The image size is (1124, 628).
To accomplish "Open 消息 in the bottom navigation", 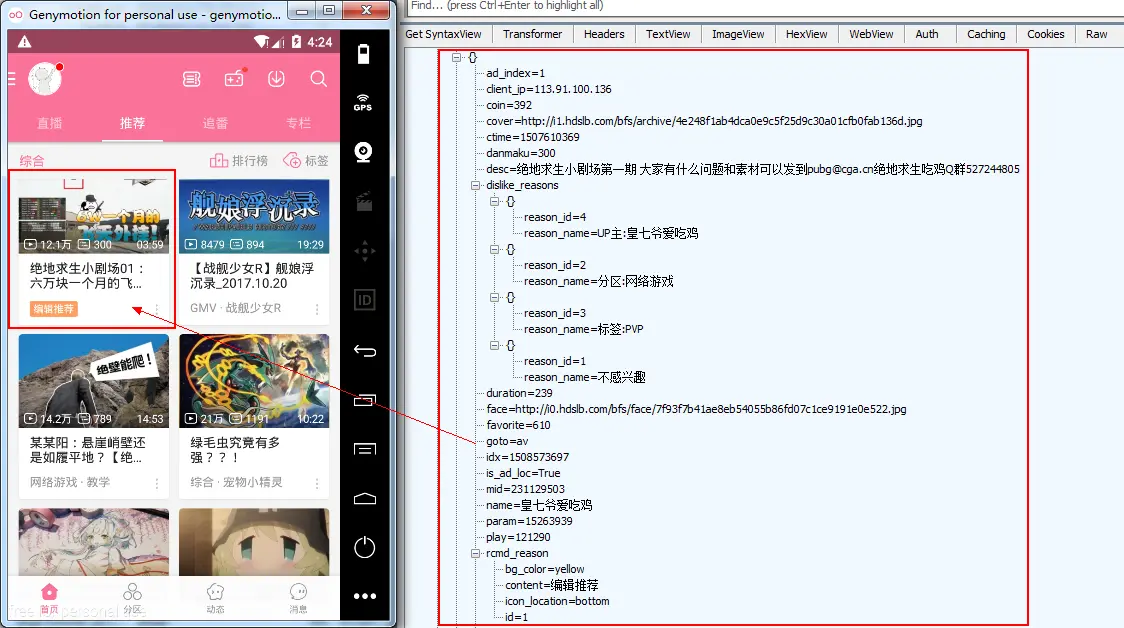I will coord(297,594).
